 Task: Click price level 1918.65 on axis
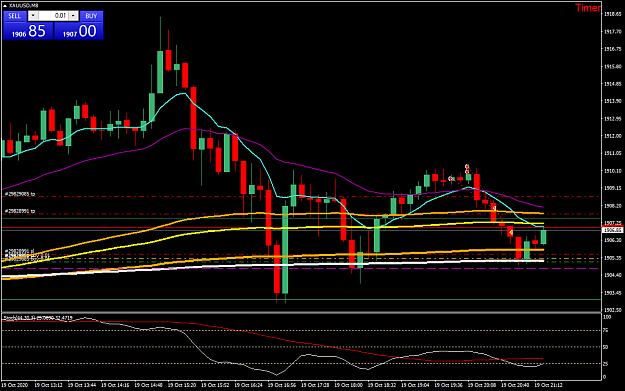pyautogui.click(x=612, y=14)
